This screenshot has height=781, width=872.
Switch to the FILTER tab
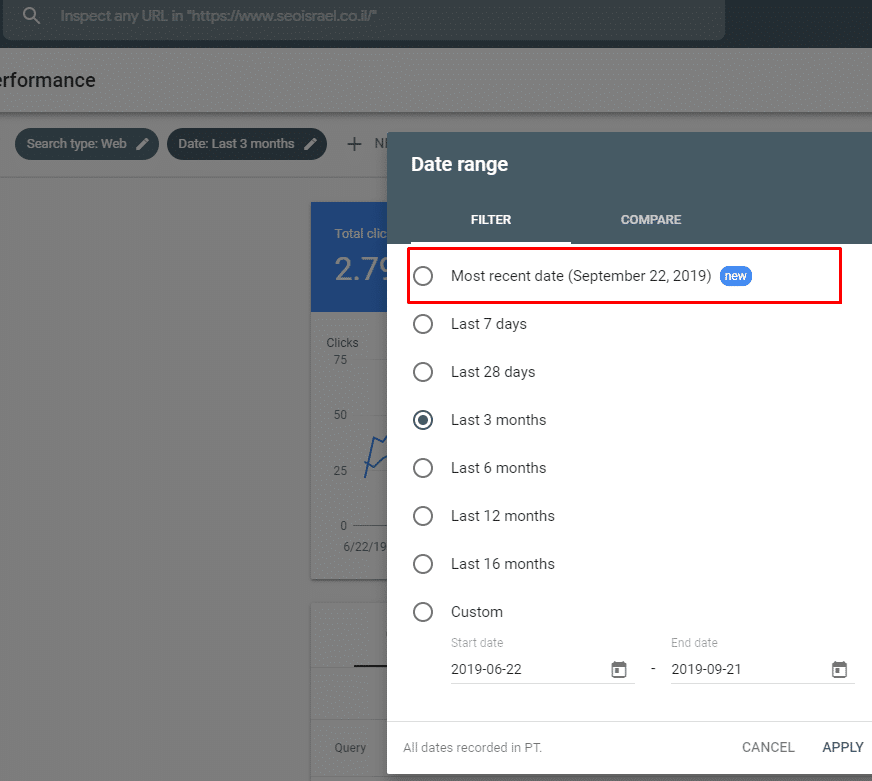click(x=491, y=220)
